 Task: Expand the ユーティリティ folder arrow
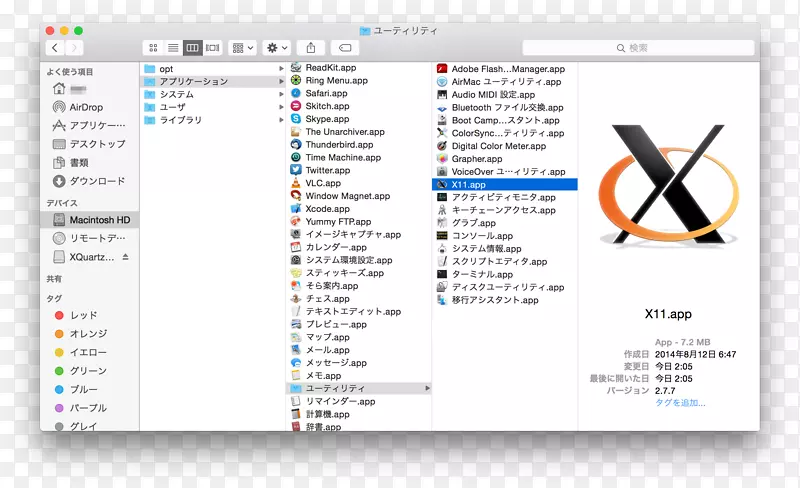pos(428,388)
